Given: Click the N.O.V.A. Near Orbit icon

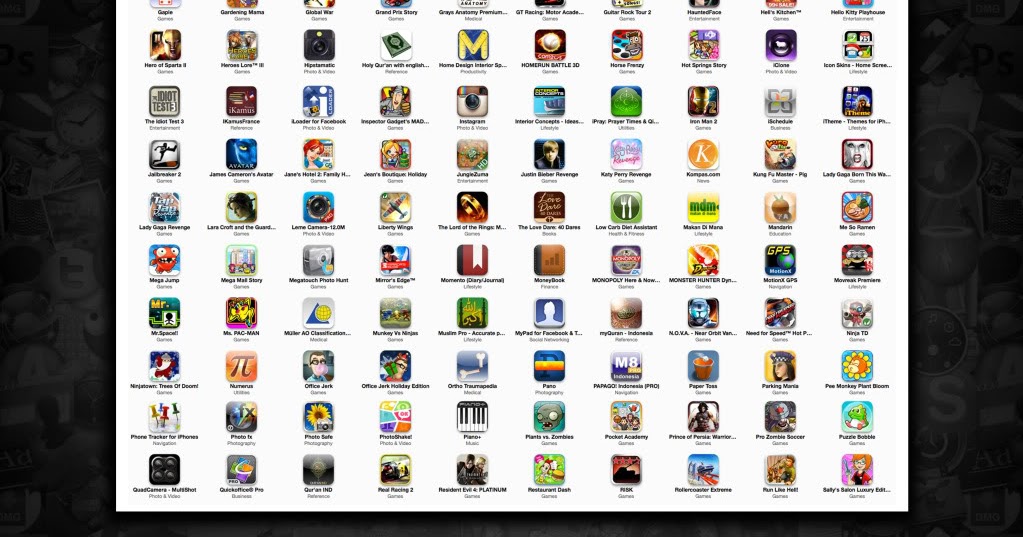Looking at the screenshot, I should 703,313.
